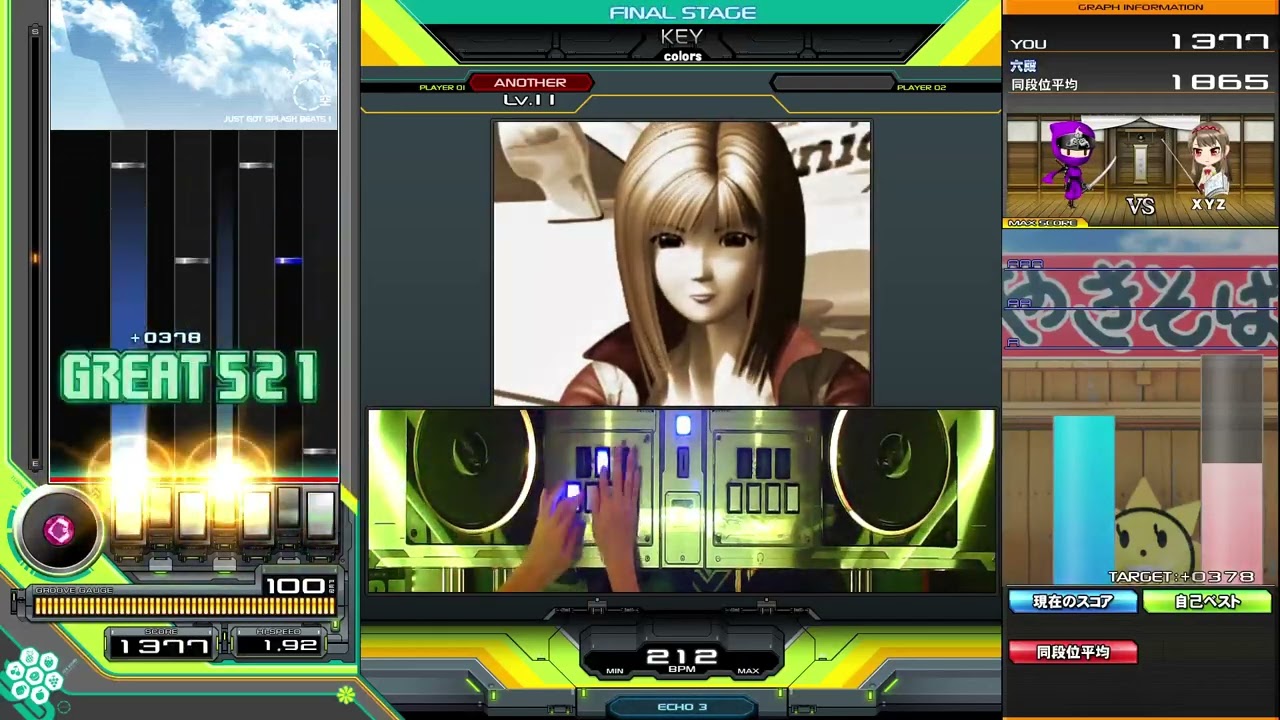The width and height of the screenshot is (1280, 720).
Task: Click the 'PLAYER 01' label
Action: click(x=442, y=88)
